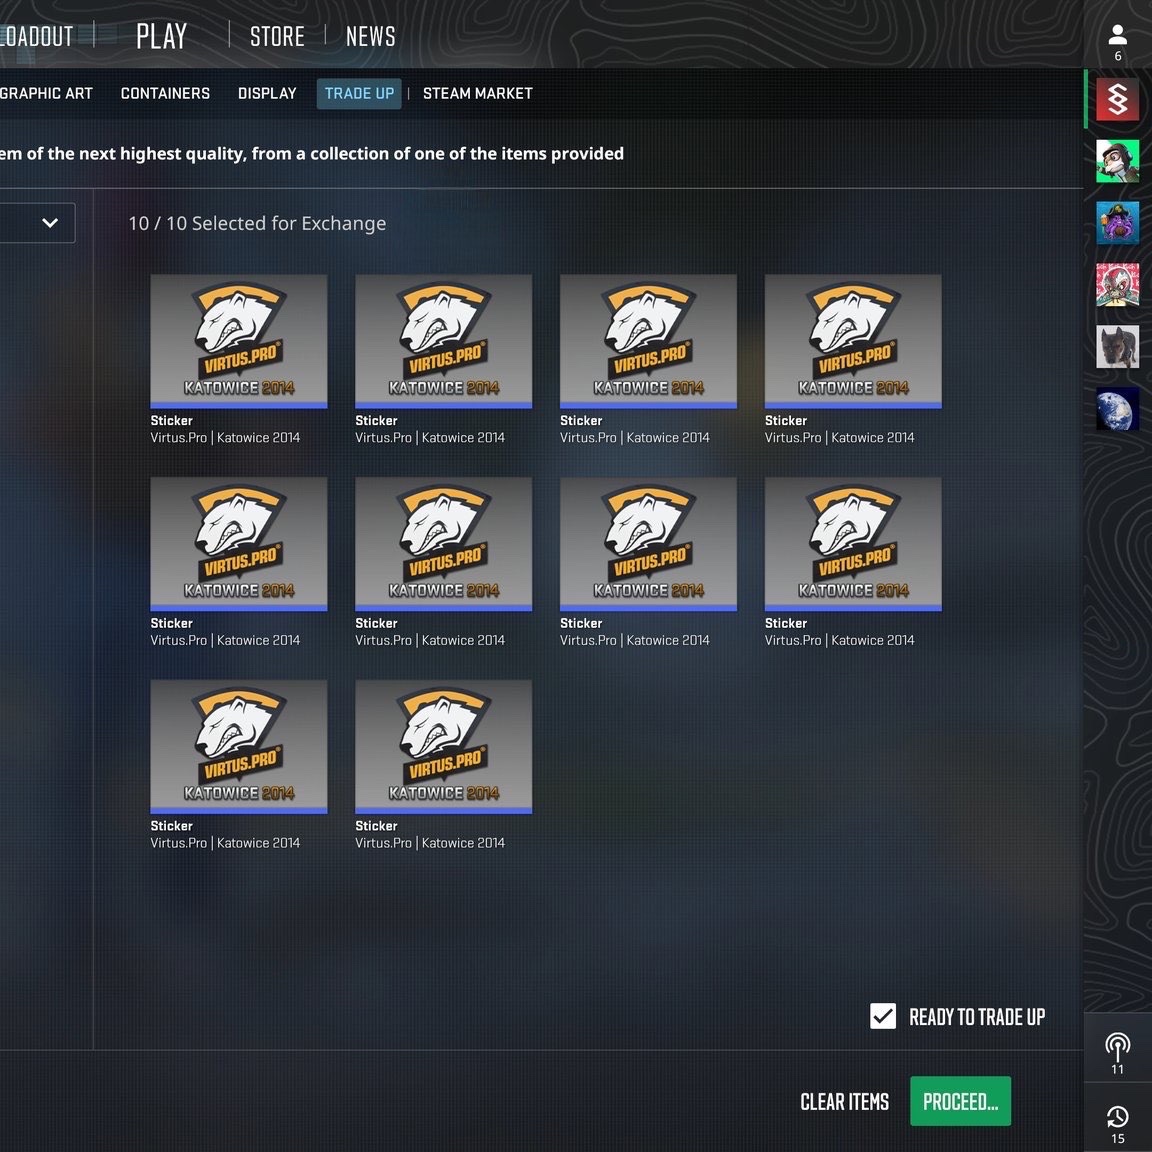The height and width of the screenshot is (1152, 1152).
Task: Select the red S-logo avatar in sidebar
Action: (1117, 99)
